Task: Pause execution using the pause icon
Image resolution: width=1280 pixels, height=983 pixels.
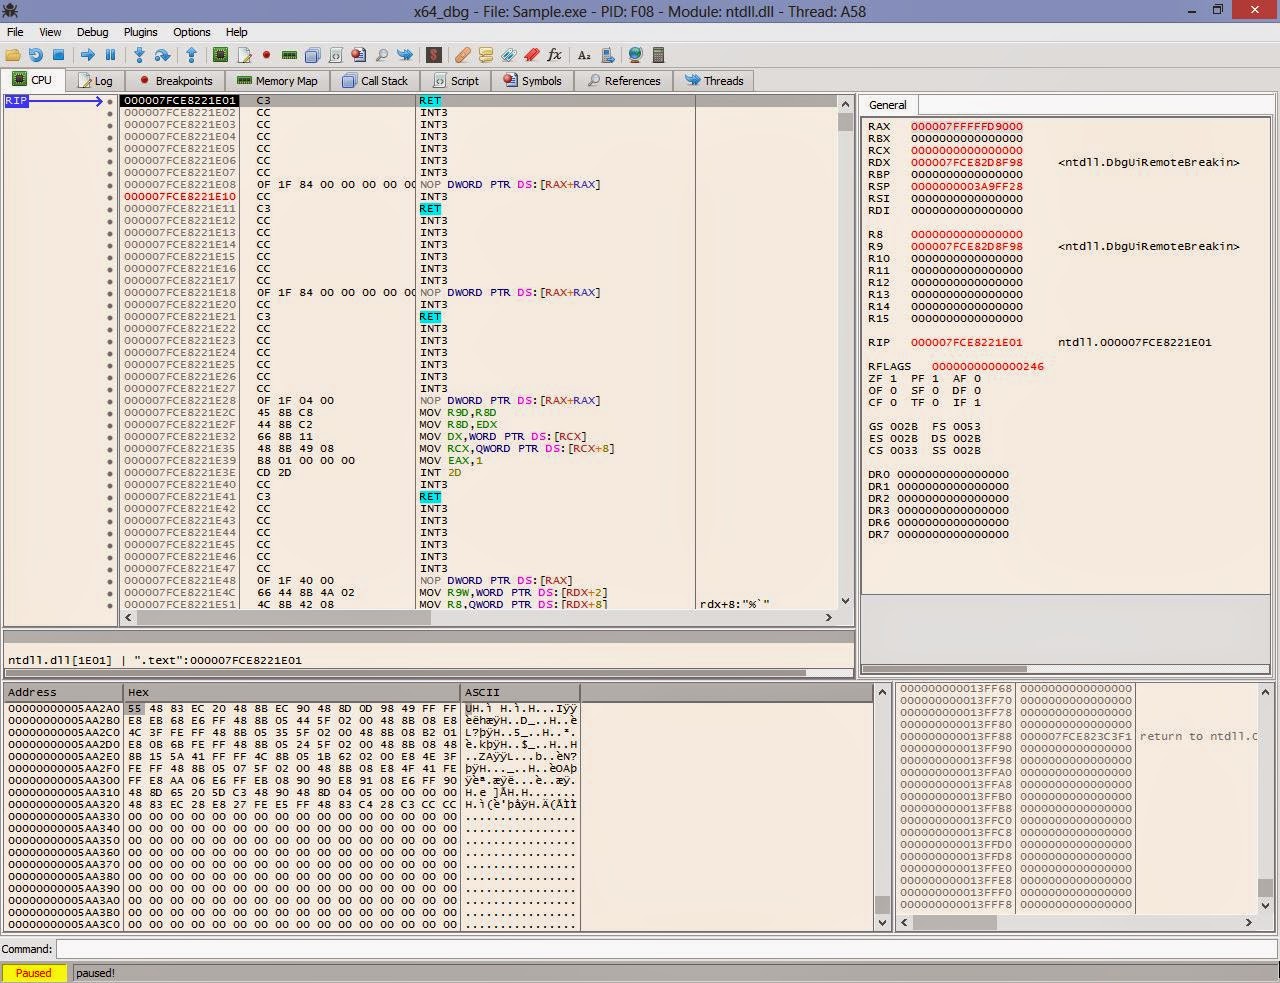Action: tap(110, 55)
